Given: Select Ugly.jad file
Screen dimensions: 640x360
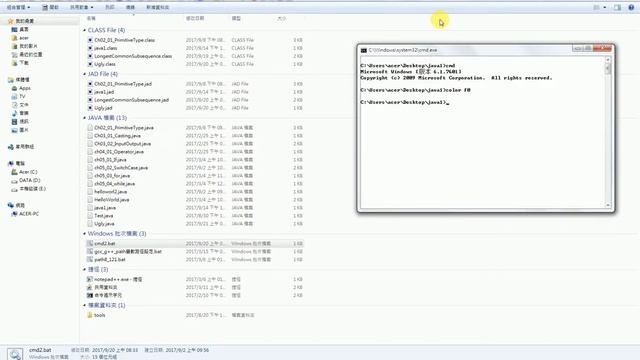Looking at the screenshot, I should [103, 108].
